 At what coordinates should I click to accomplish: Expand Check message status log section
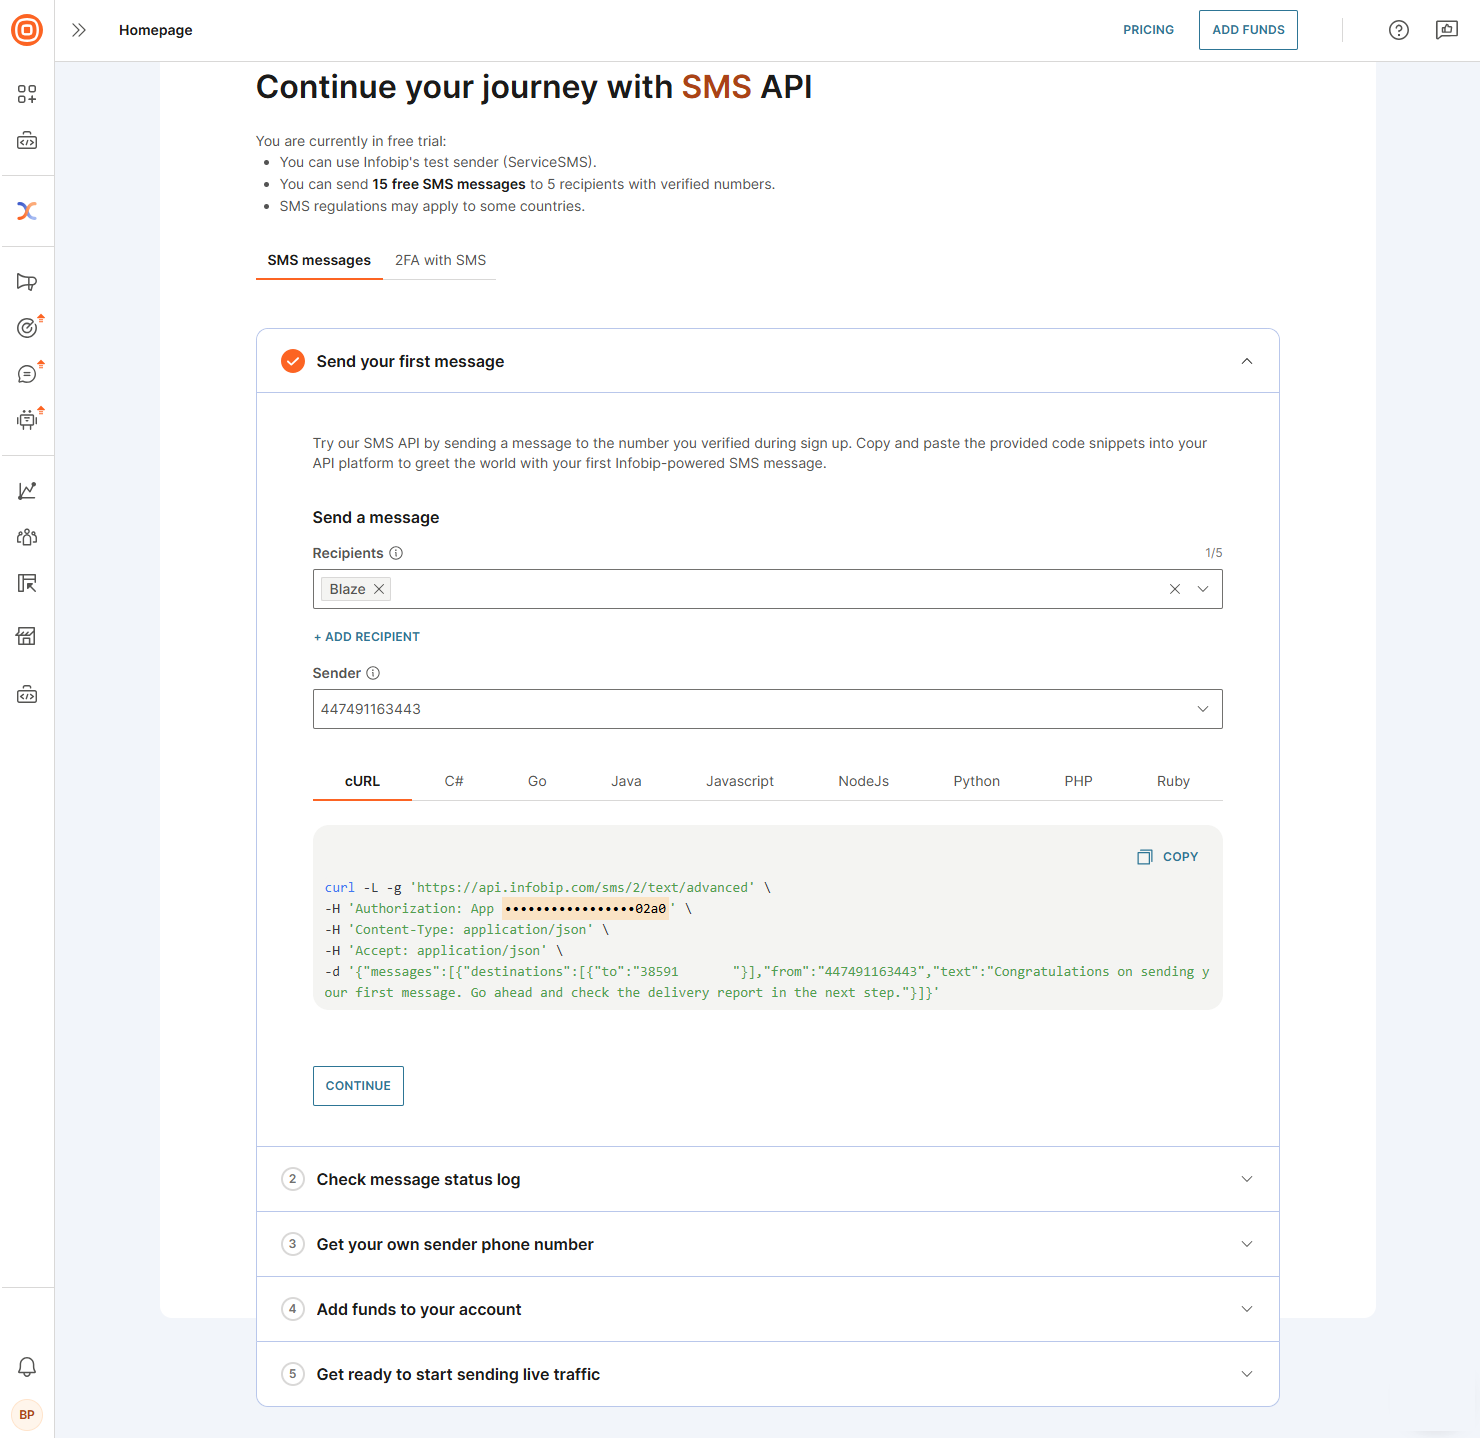point(768,1179)
